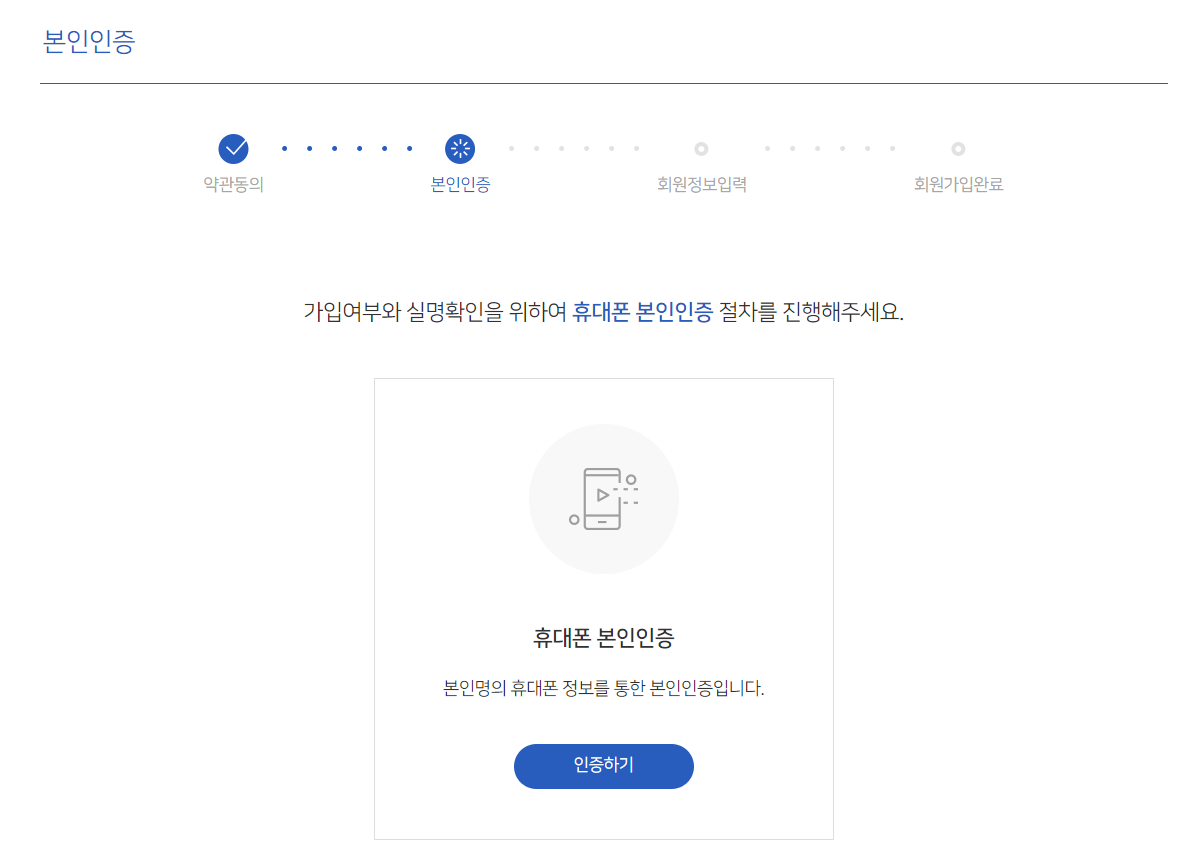Click the progress dots before 회원정보입력

click(x=573, y=148)
